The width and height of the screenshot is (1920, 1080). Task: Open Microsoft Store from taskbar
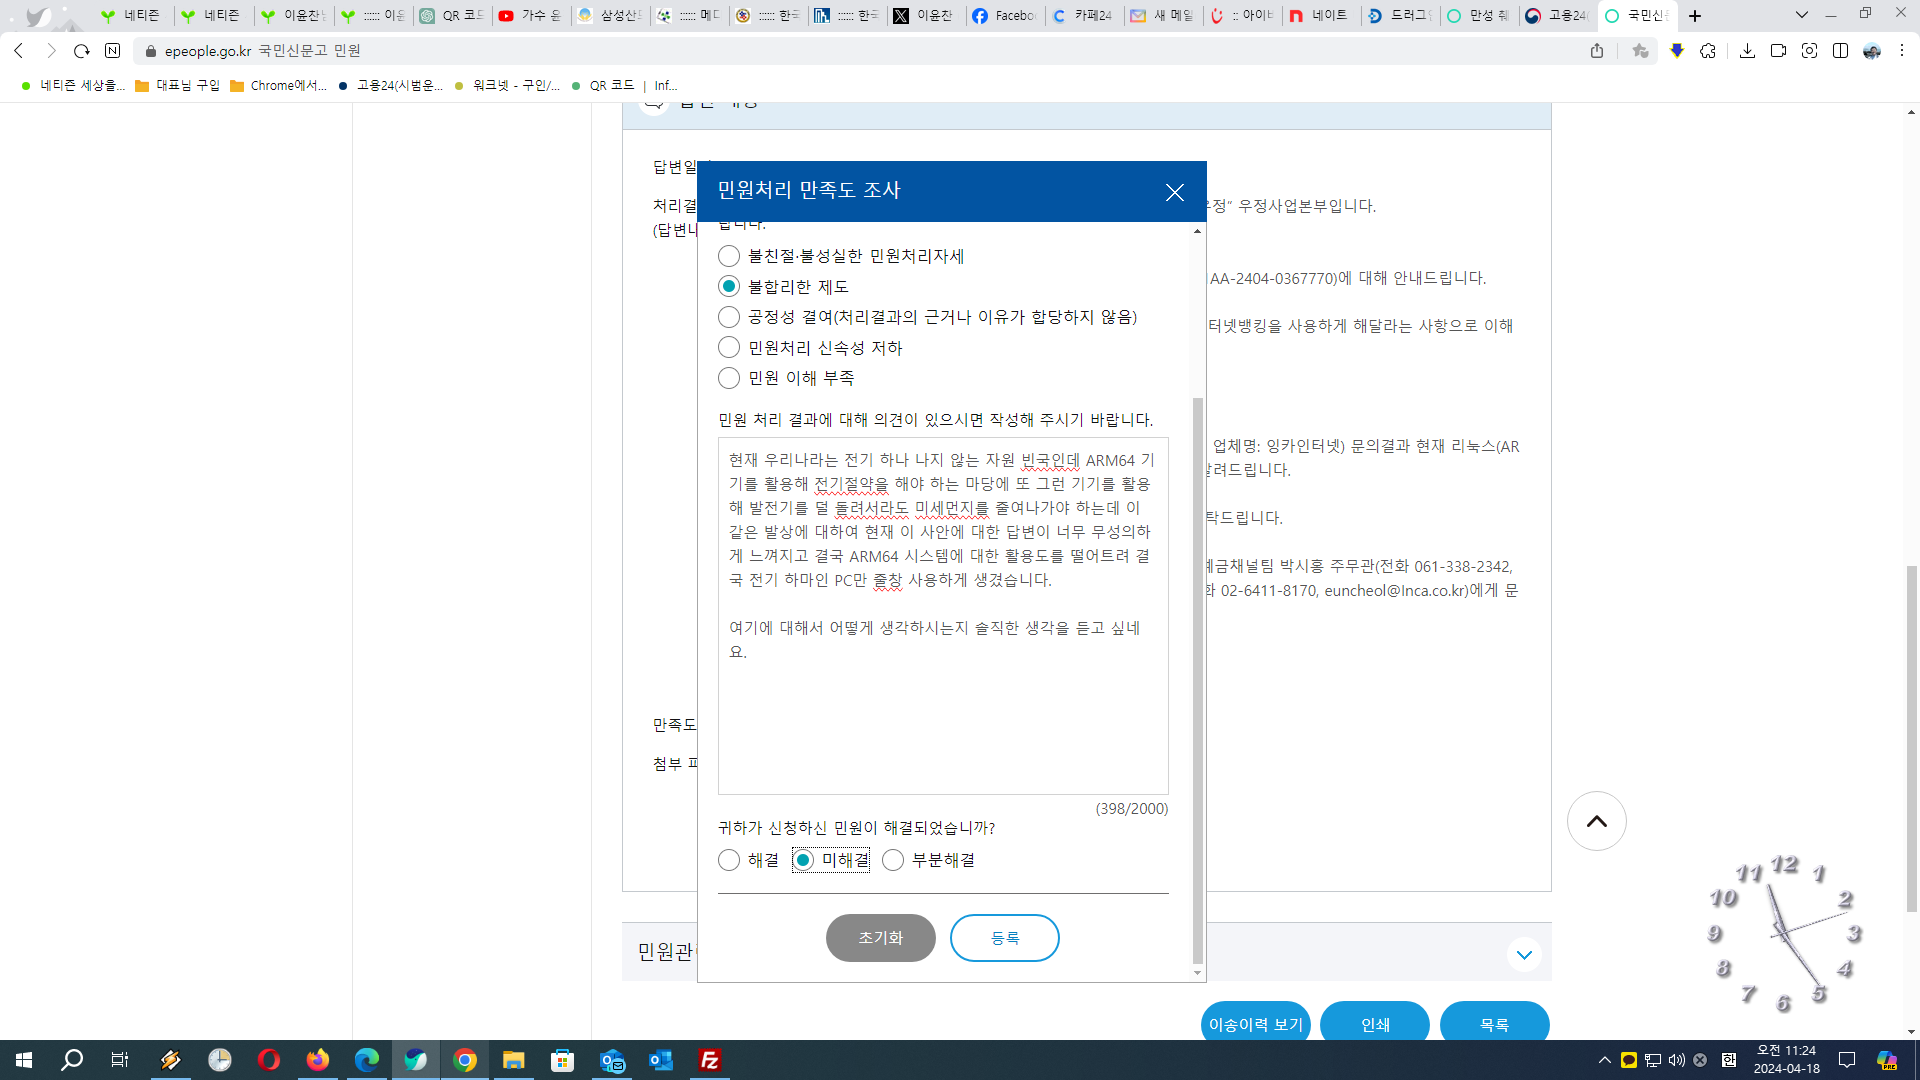[x=562, y=1060]
